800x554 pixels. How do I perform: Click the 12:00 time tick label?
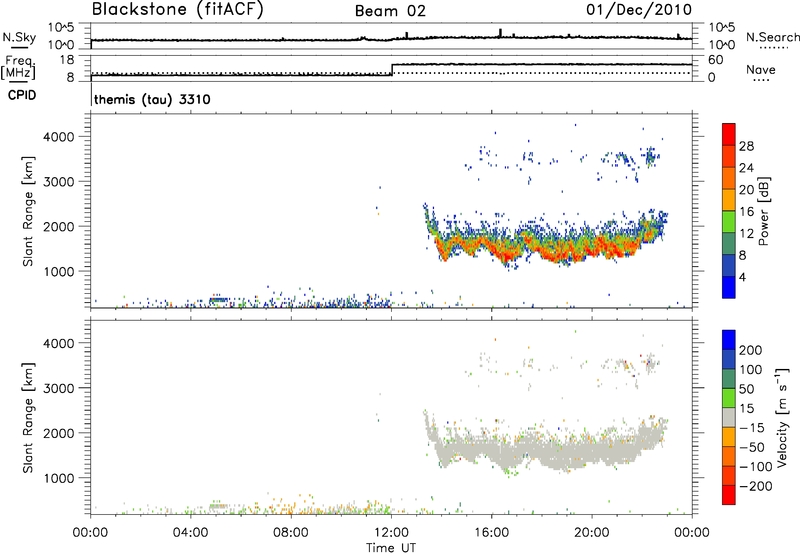(391, 533)
